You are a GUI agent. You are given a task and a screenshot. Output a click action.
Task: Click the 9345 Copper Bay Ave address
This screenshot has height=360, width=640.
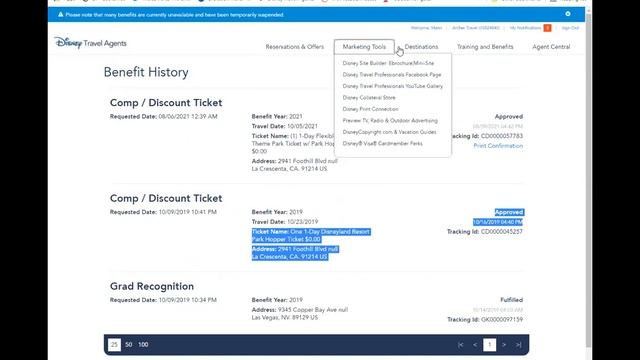click(300, 313)
